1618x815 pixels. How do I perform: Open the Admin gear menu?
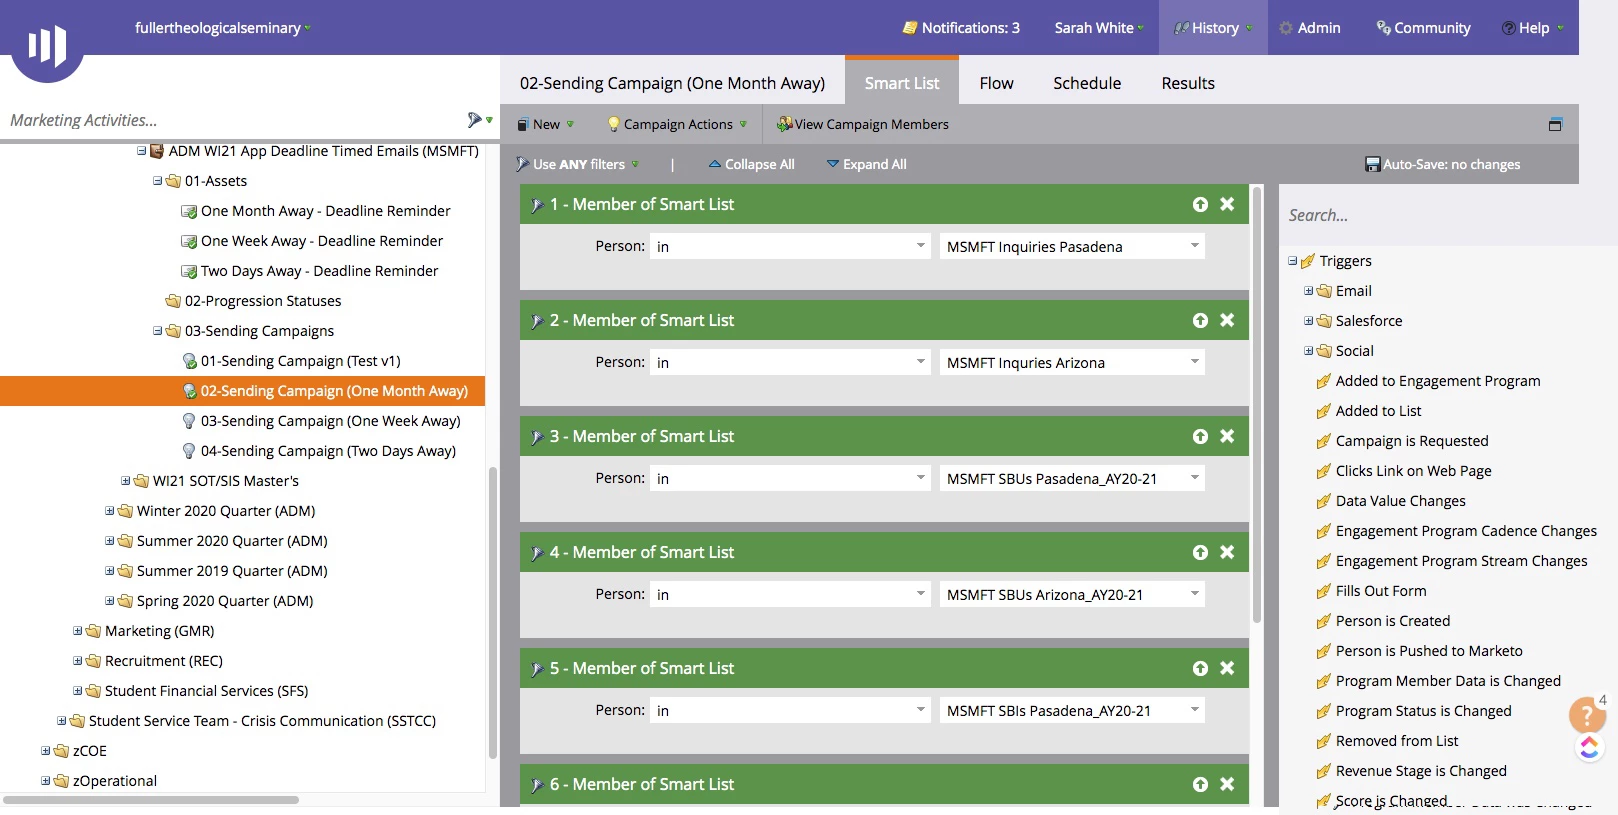[1310, 28]
